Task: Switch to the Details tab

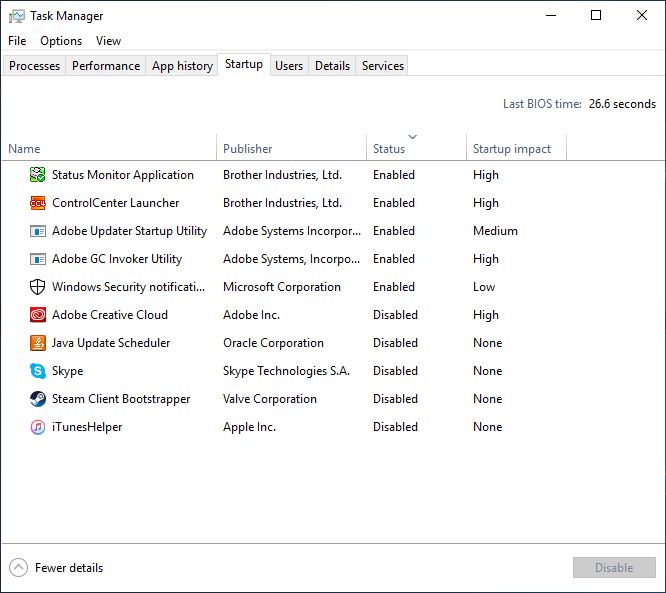Action: point(332,66)
